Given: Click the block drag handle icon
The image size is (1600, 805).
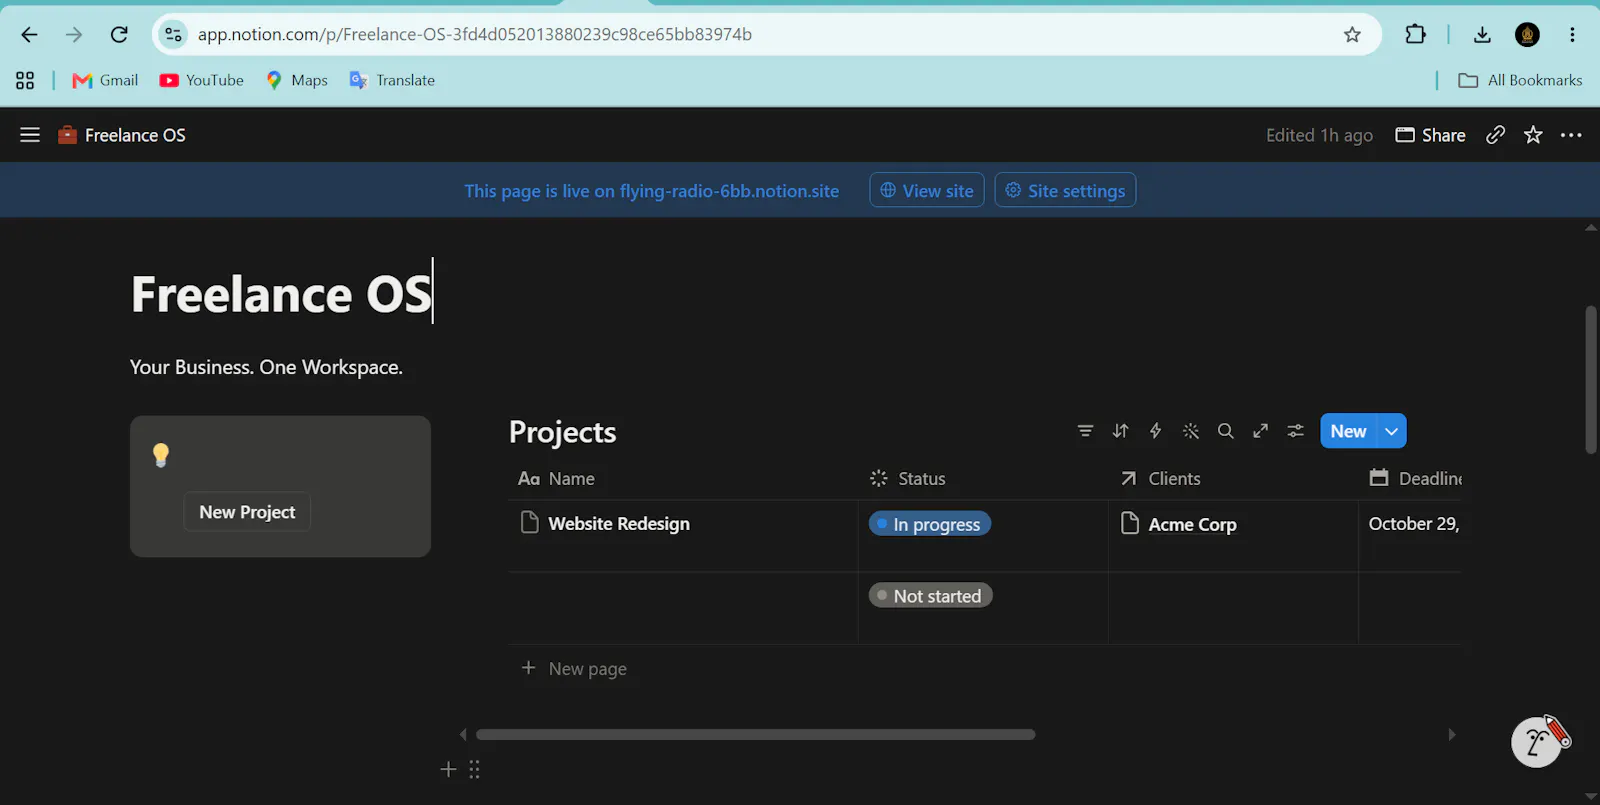Looking at the screenshot, I should (474, 769).
